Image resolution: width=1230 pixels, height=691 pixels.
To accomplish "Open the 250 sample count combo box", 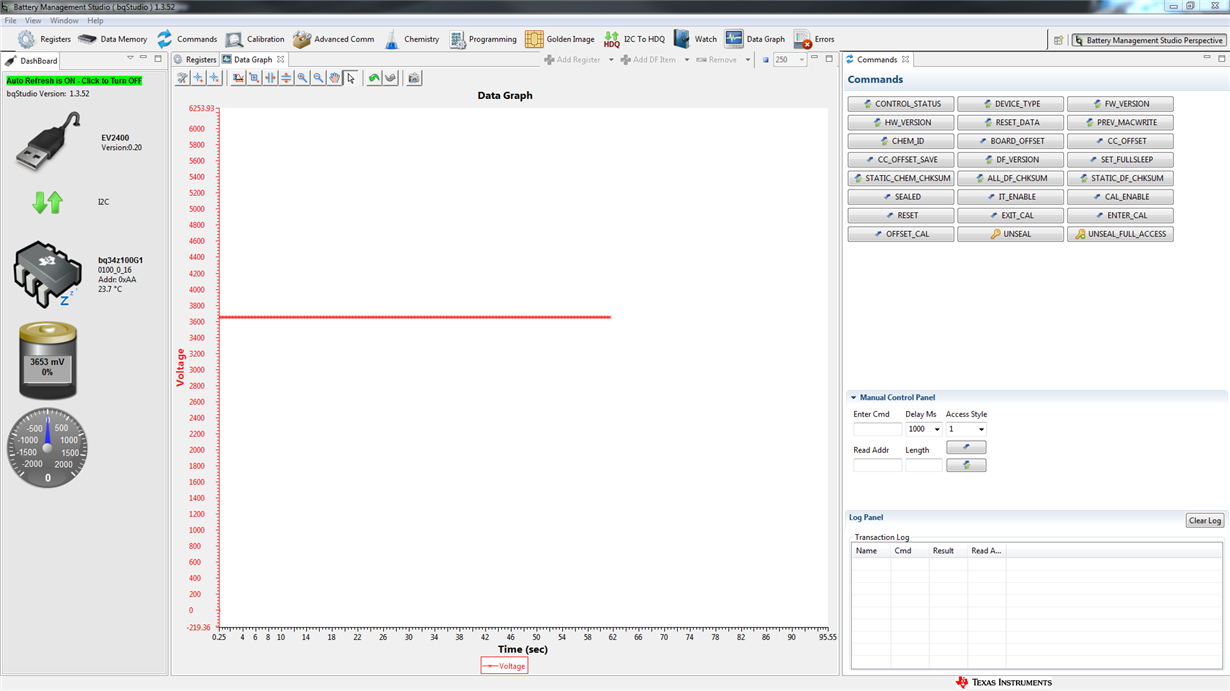I will [x=789, y=60].
